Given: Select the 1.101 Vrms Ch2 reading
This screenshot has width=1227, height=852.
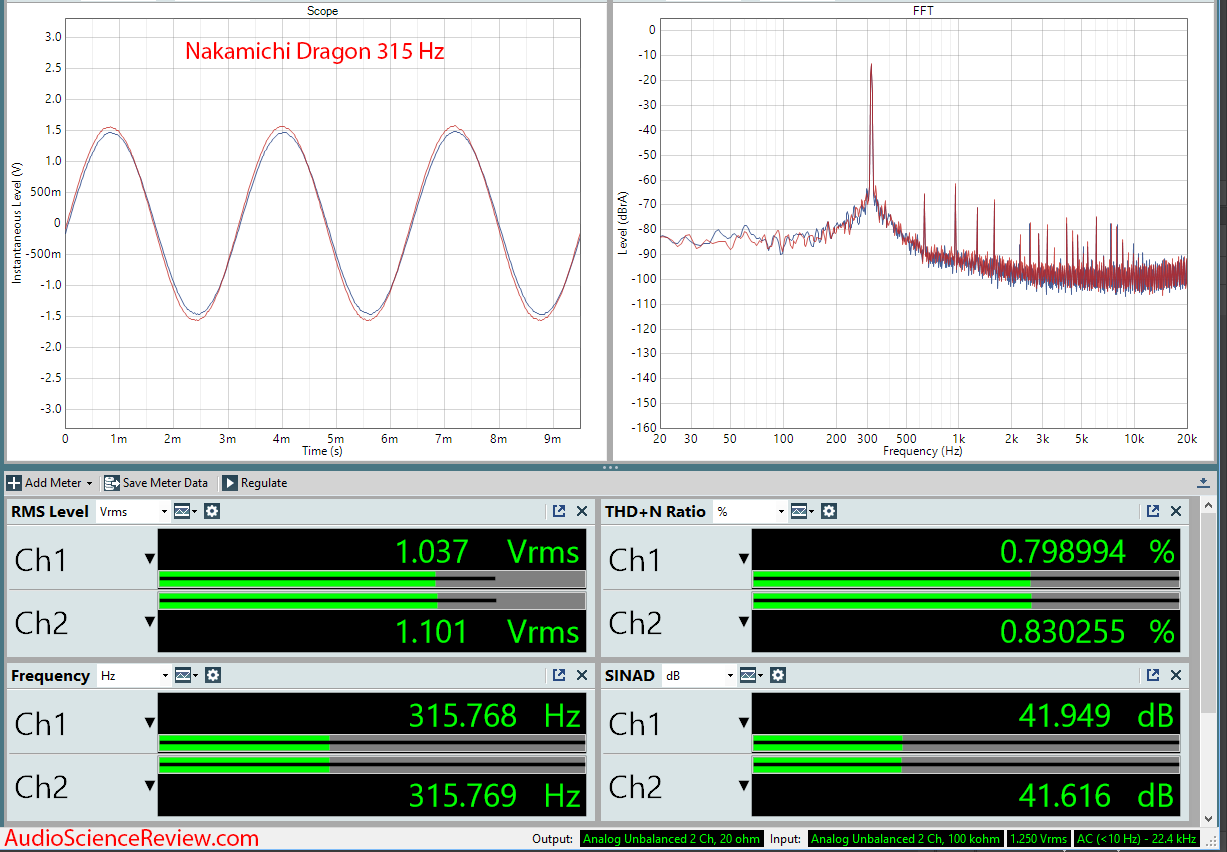Looking at the screenshot, I should click(x=488, y=631).
